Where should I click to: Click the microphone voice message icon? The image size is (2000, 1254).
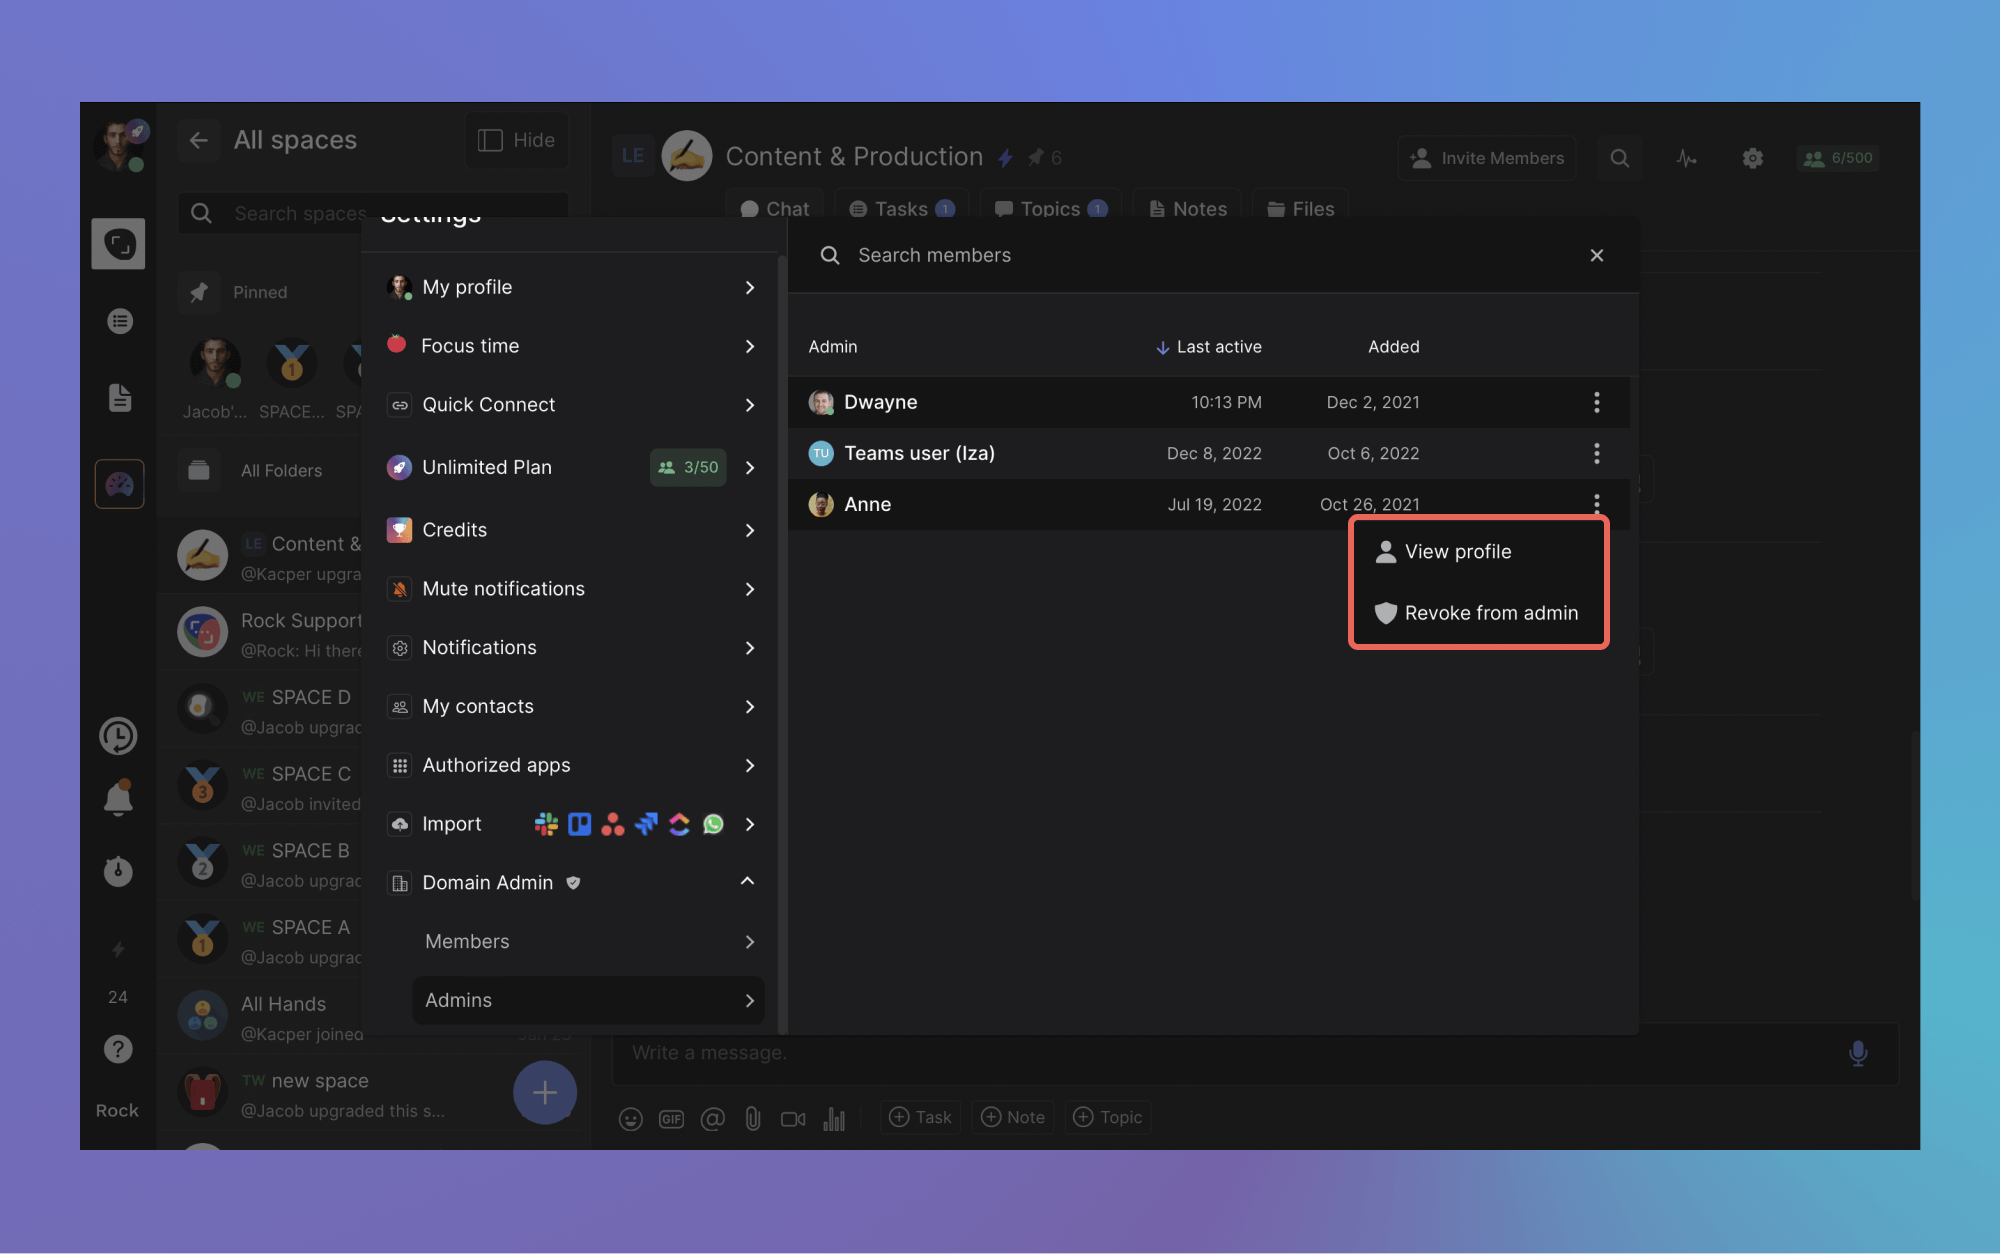point(1857,1053)
